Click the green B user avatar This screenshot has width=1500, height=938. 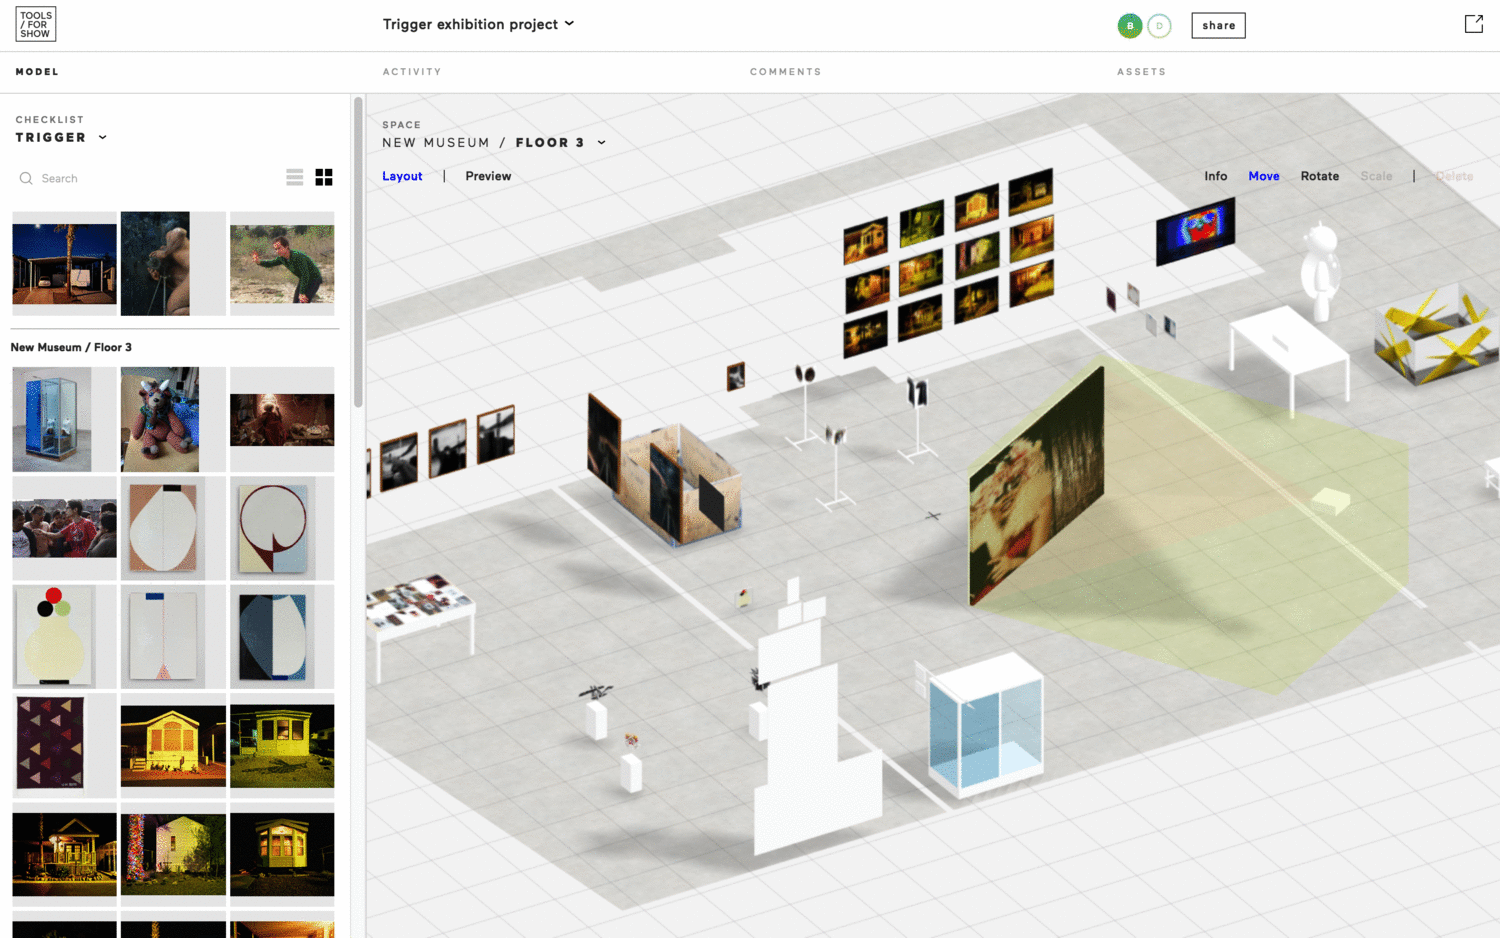point(1130,26)
